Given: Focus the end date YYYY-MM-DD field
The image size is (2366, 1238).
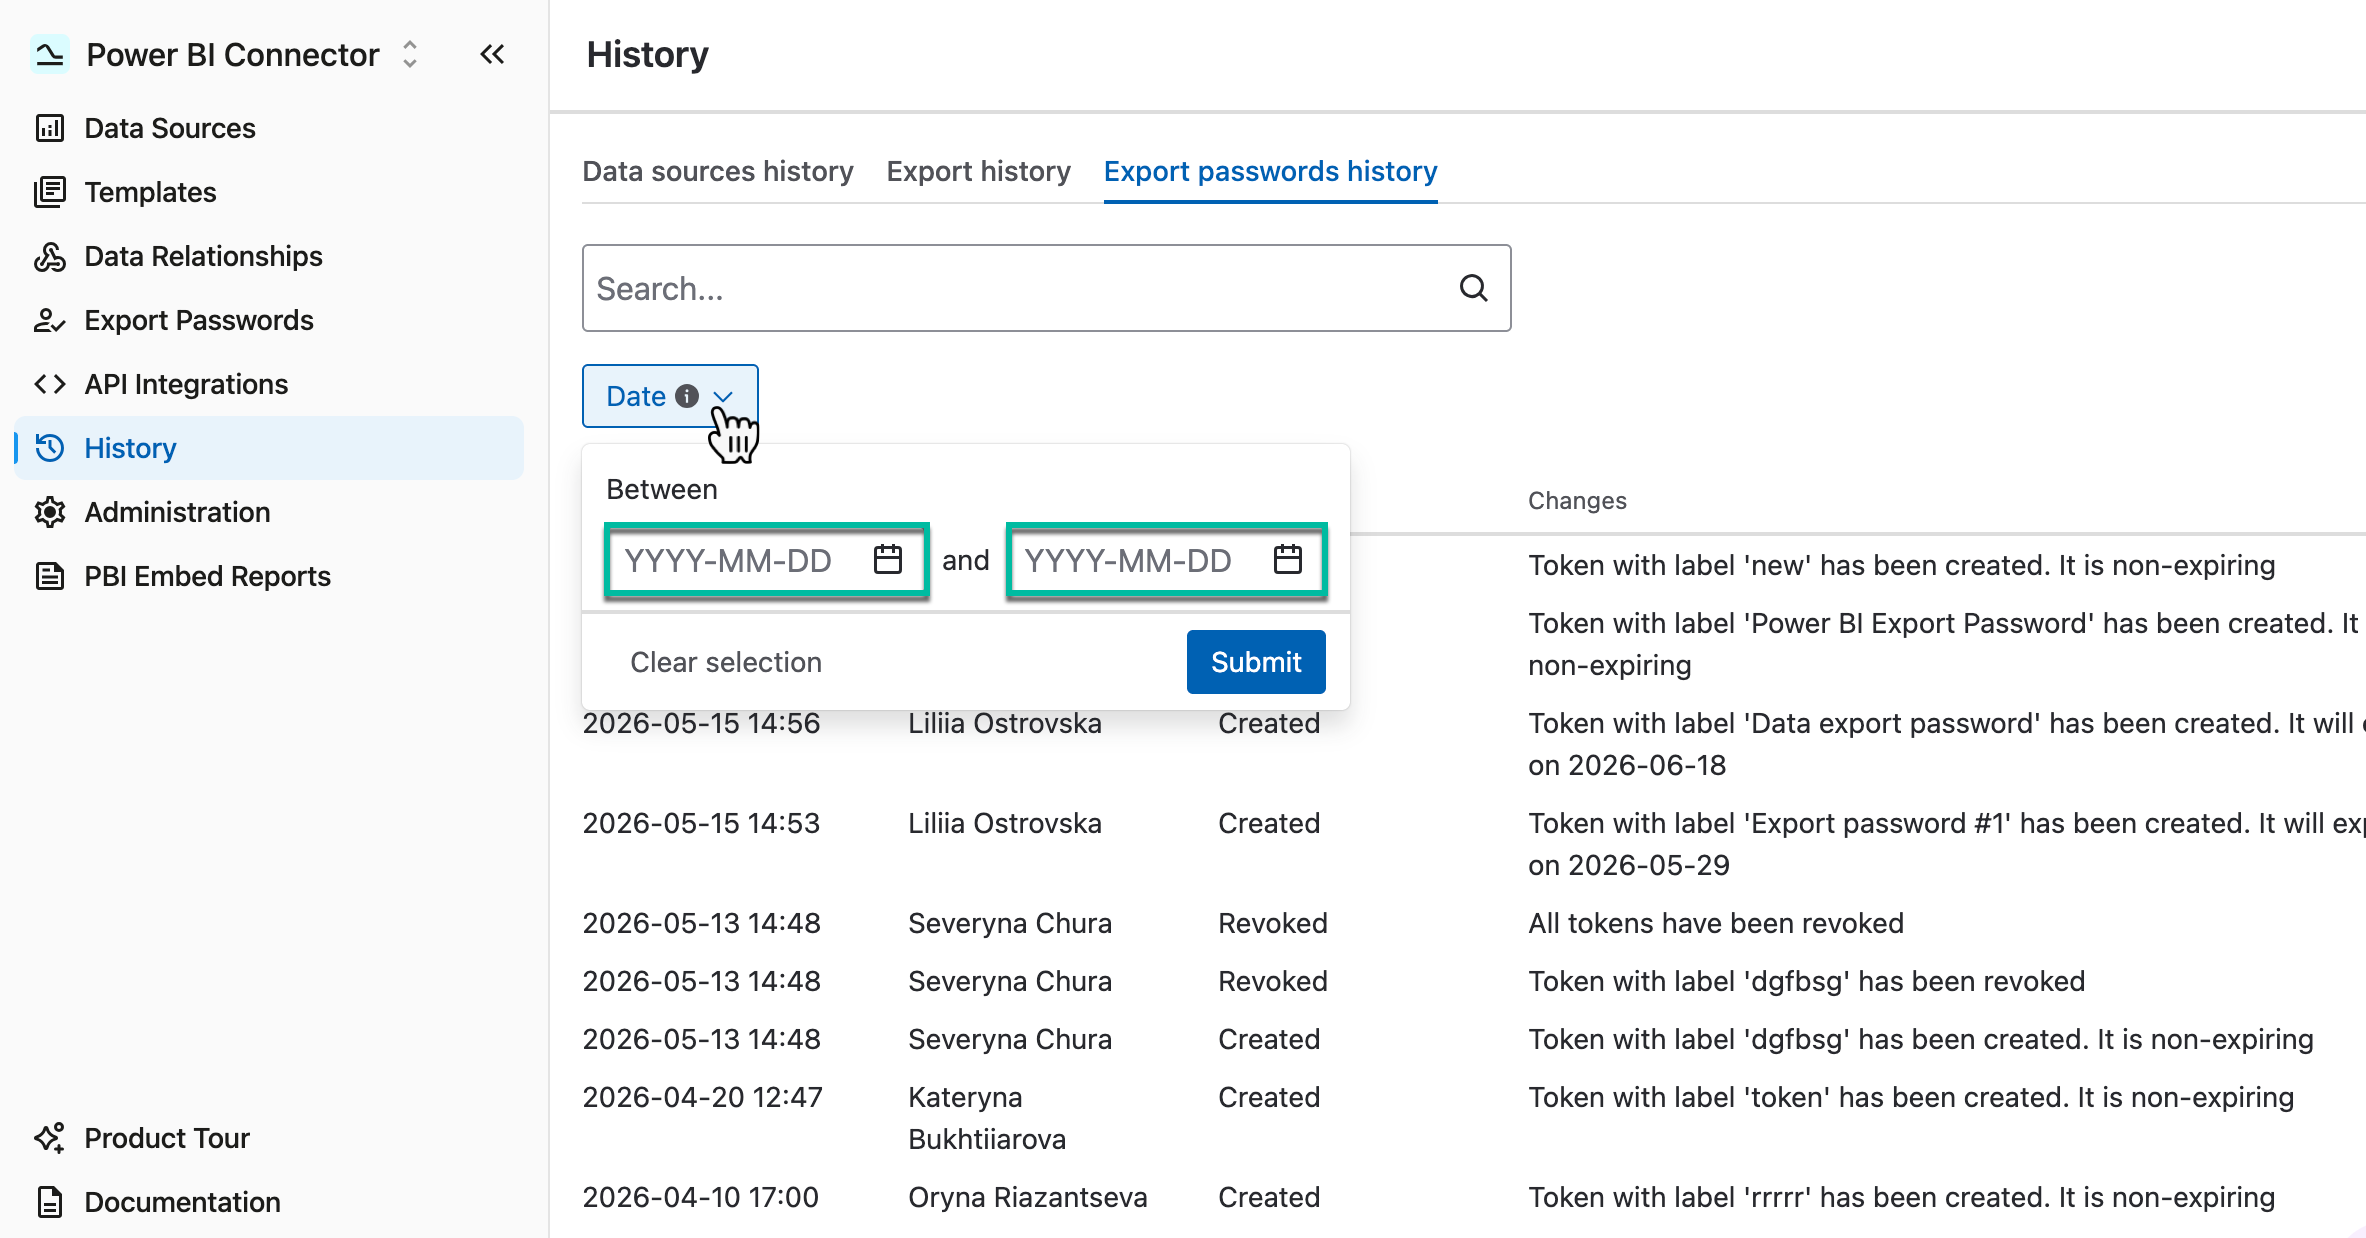Looking at the screenshot, I should (1167, 560).
